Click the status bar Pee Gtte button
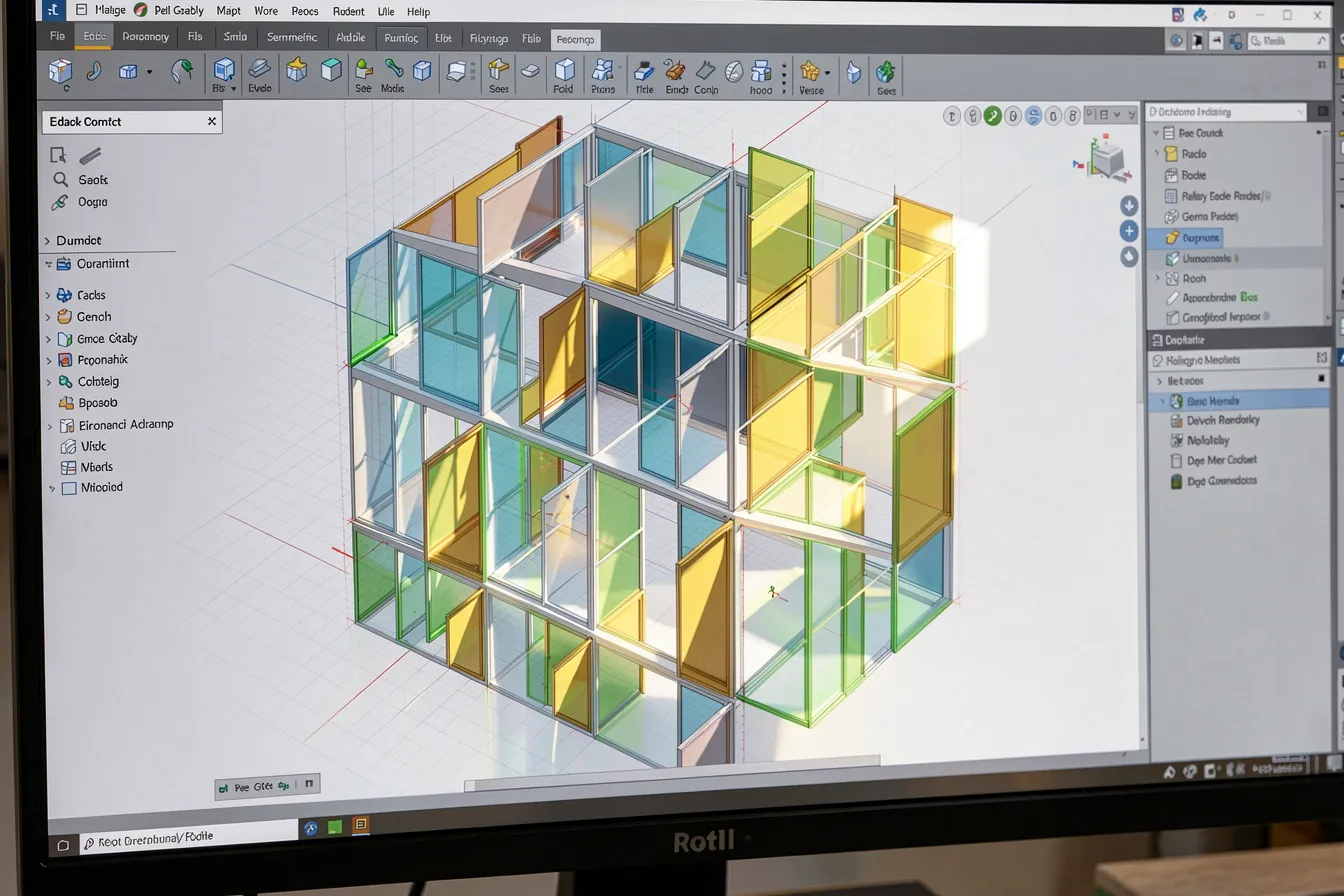The width and height of the screenshot is (1344, 896). [x=267, y=786]
